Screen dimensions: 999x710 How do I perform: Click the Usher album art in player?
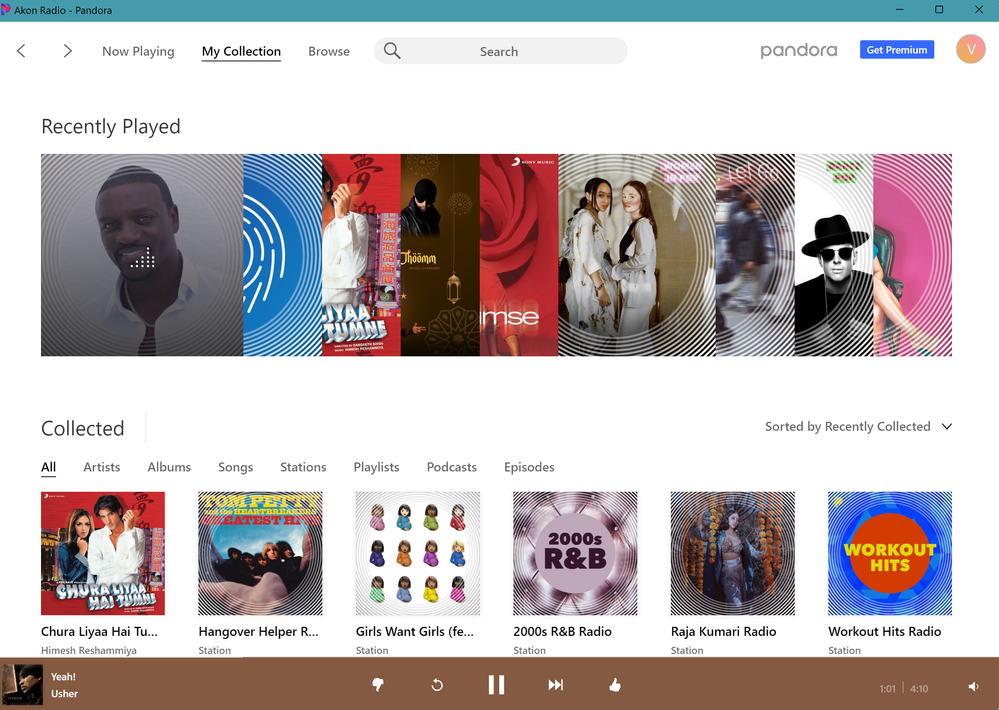click(x=22, y=685)
